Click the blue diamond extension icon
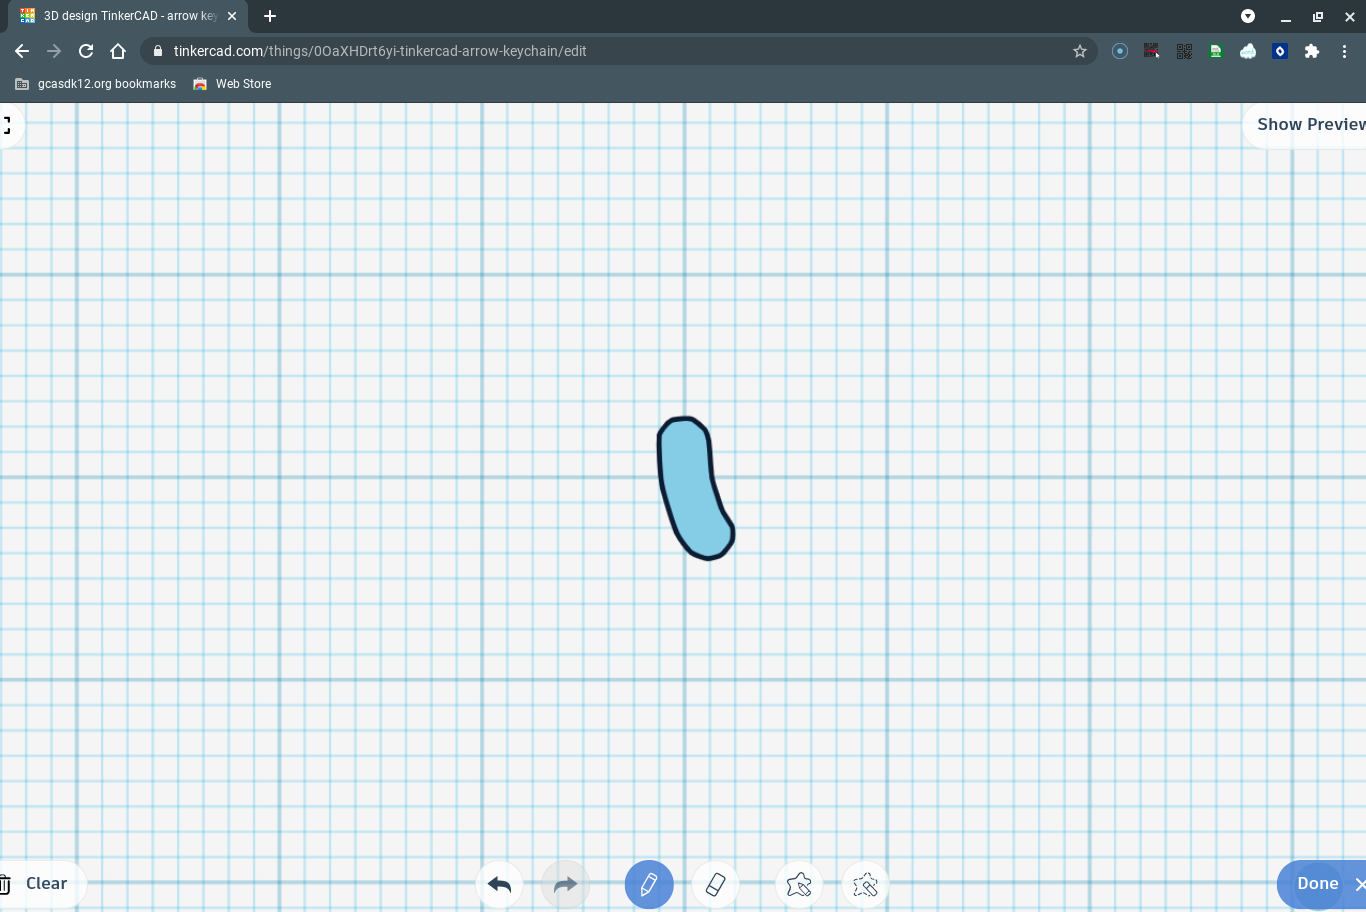1366x912 pixels. click(1279, 51)
